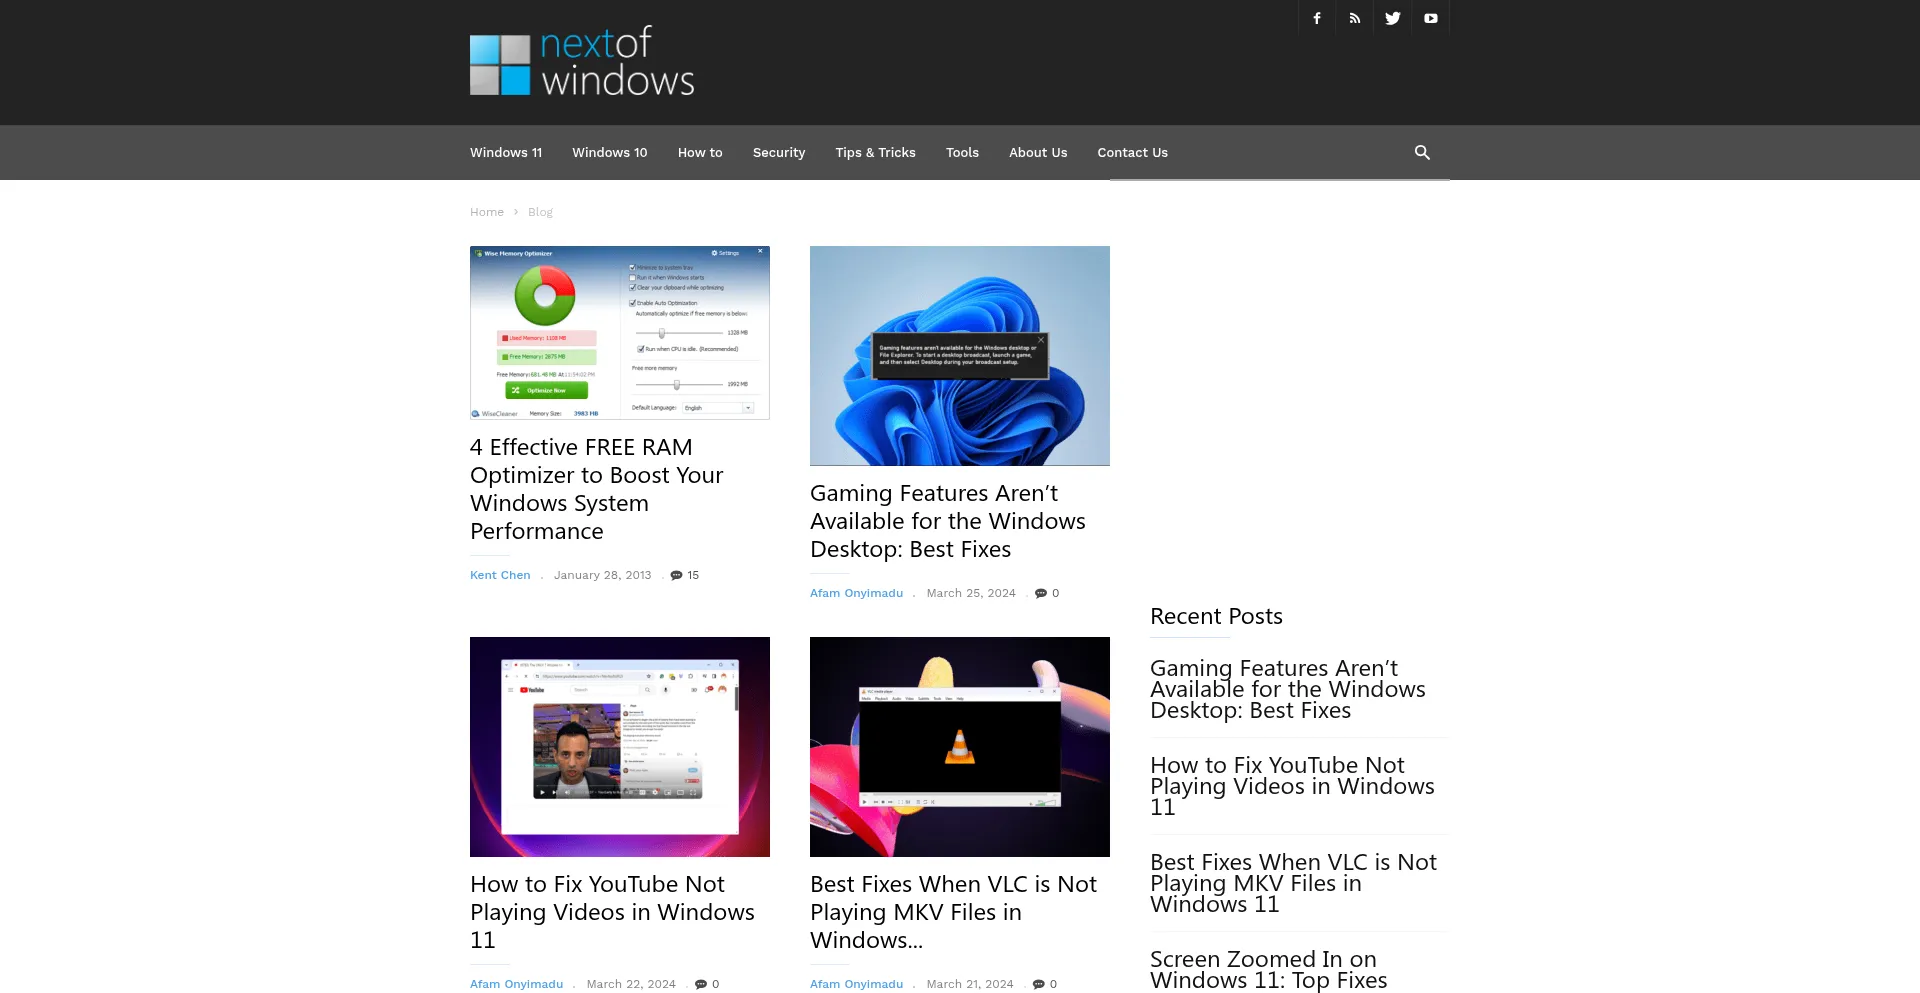Go to the How to section
Image resolution: width=1920 pixels, height=993 pixels.
[x=700, y=152]
